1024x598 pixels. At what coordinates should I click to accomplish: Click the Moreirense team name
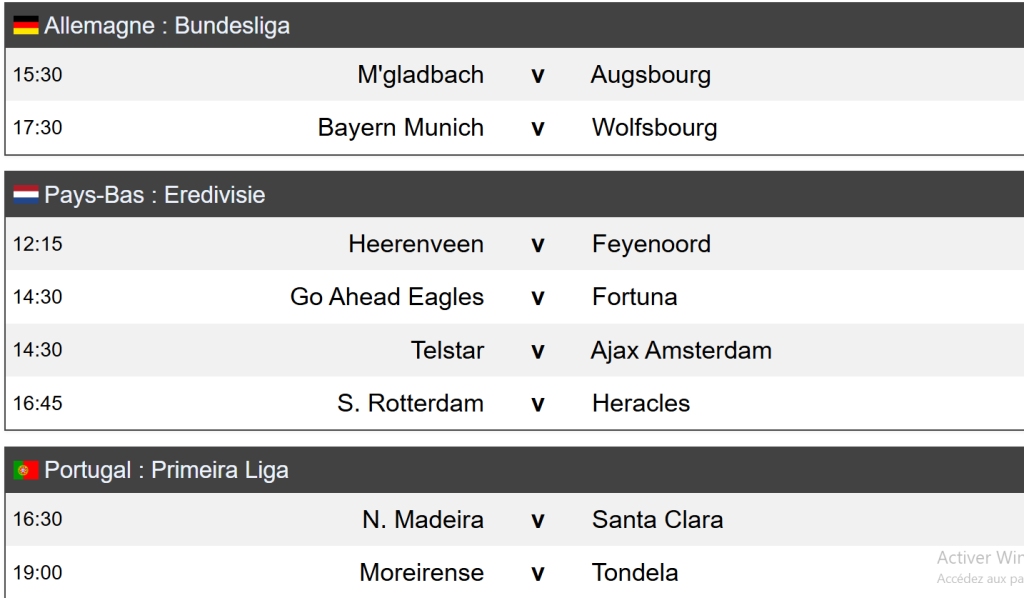pyautogui.click(x=421, y=573)
